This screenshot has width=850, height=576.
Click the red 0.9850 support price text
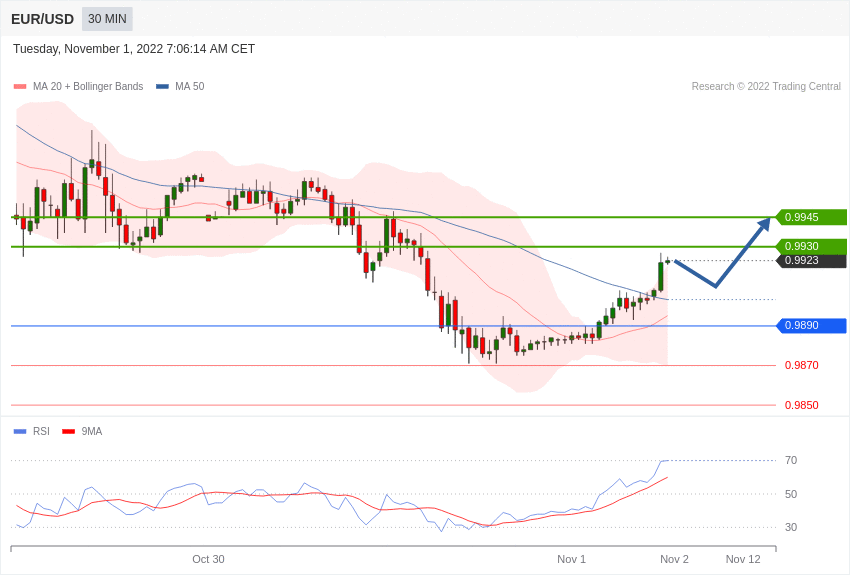pyautogui.click(x=802, y=405)
